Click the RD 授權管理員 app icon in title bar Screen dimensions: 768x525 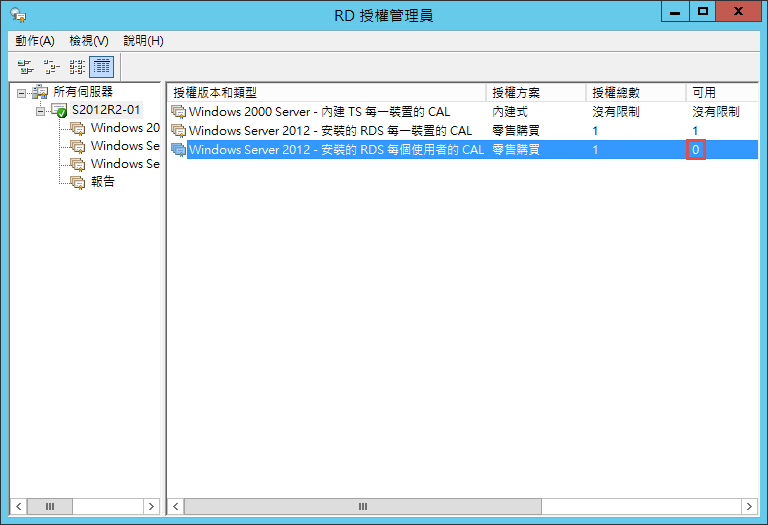19,15
